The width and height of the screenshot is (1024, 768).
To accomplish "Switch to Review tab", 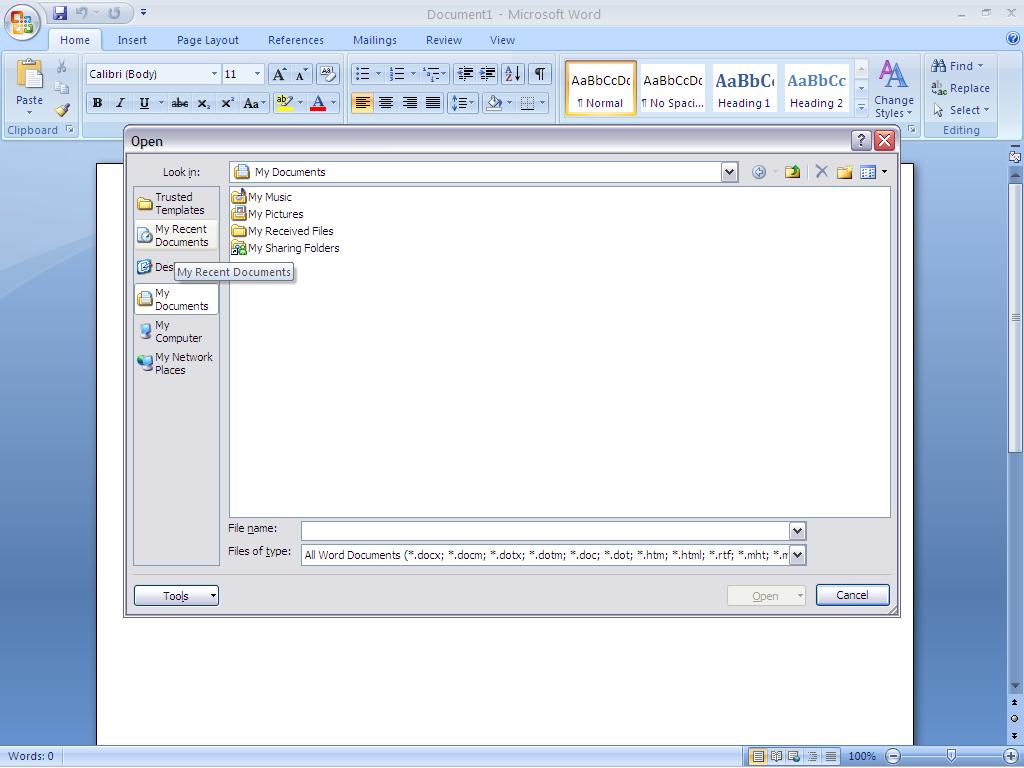I will point(444,40).
